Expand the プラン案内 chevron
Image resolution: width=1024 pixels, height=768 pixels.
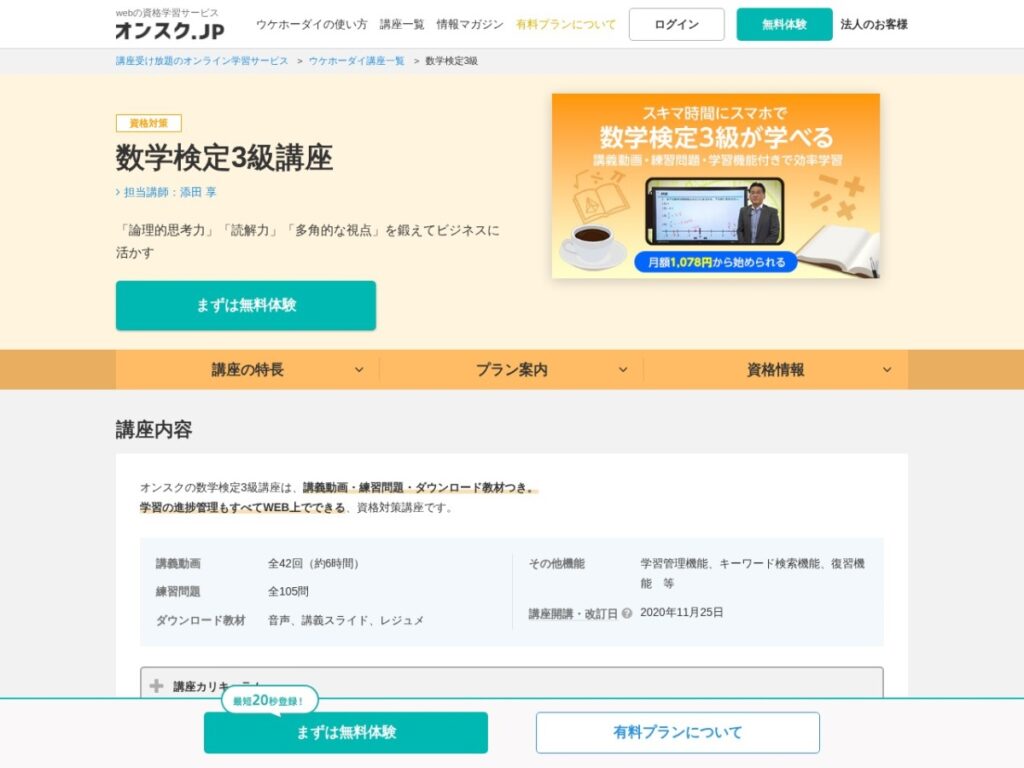[623, 370]
